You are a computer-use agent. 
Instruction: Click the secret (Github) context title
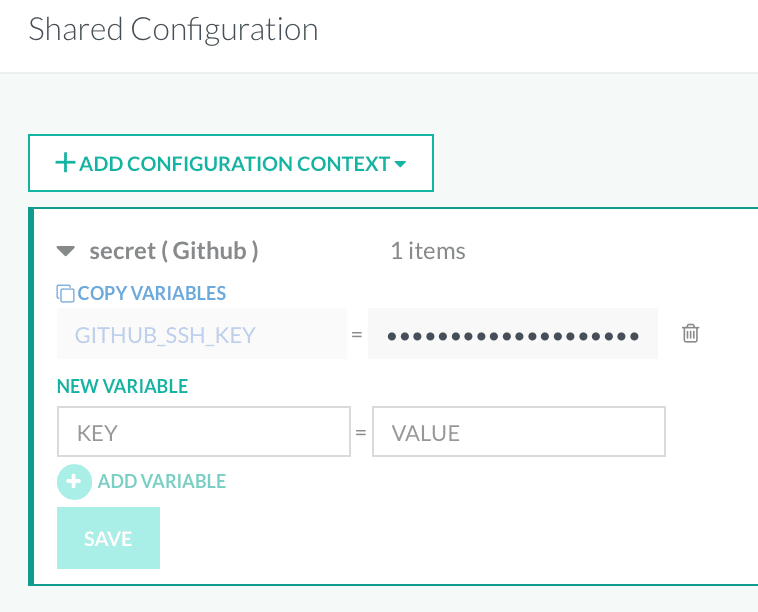coord(174,251)
